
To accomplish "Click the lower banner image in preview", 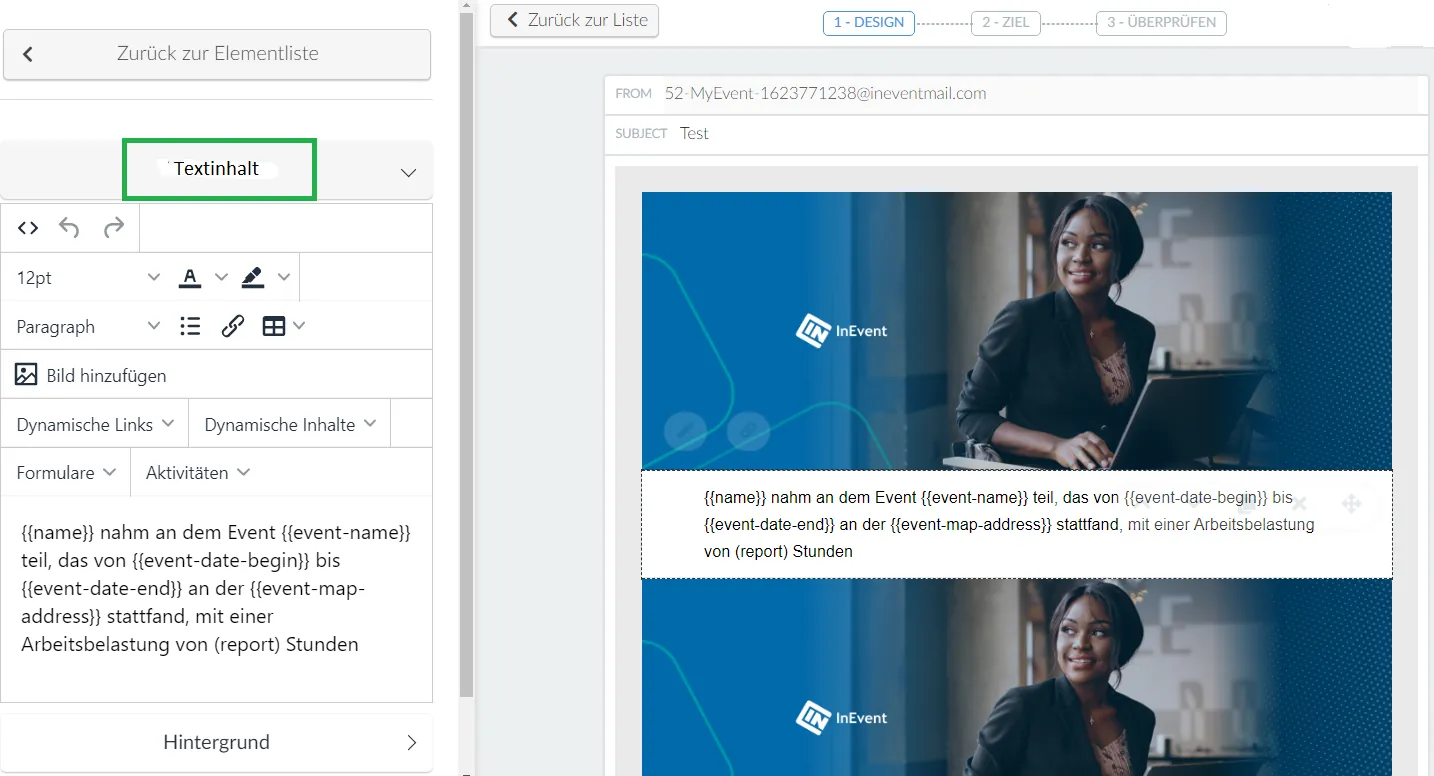I will [x=1016, y=677].
